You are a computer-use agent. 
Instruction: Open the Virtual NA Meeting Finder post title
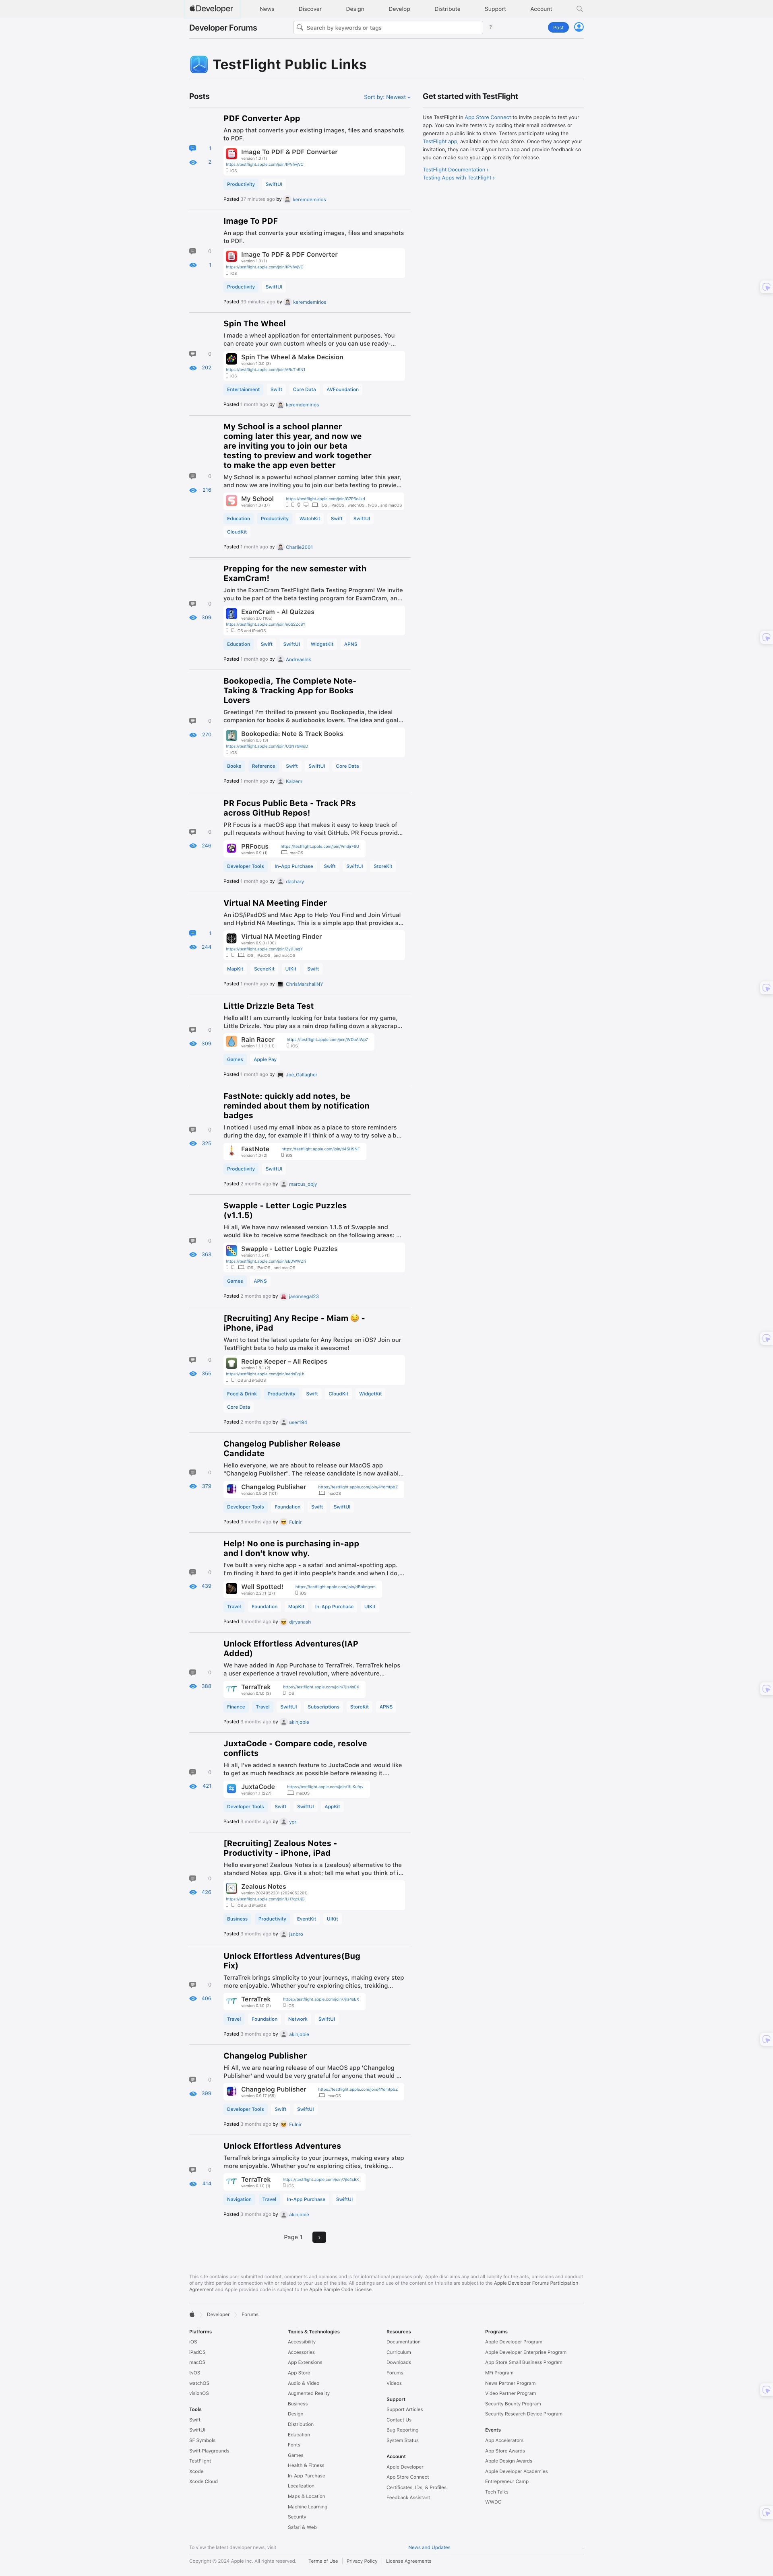click(275, 903)
